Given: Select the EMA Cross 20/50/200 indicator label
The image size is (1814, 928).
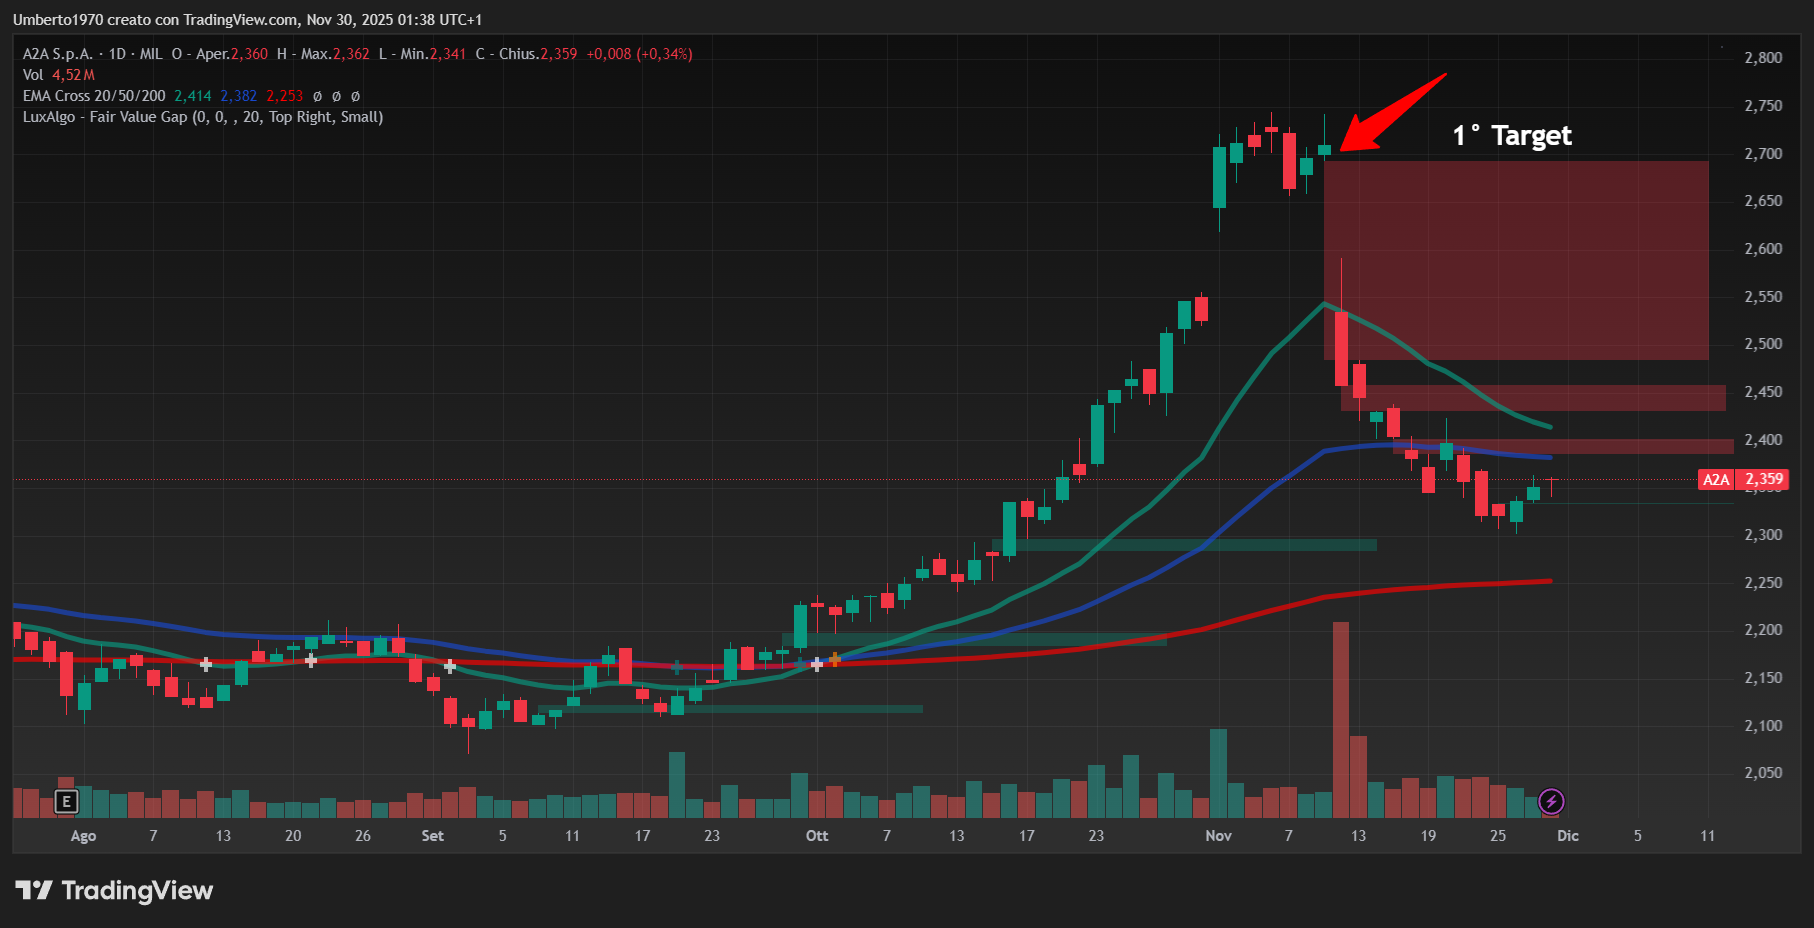Looking at the screenshot, I should 94,96.
